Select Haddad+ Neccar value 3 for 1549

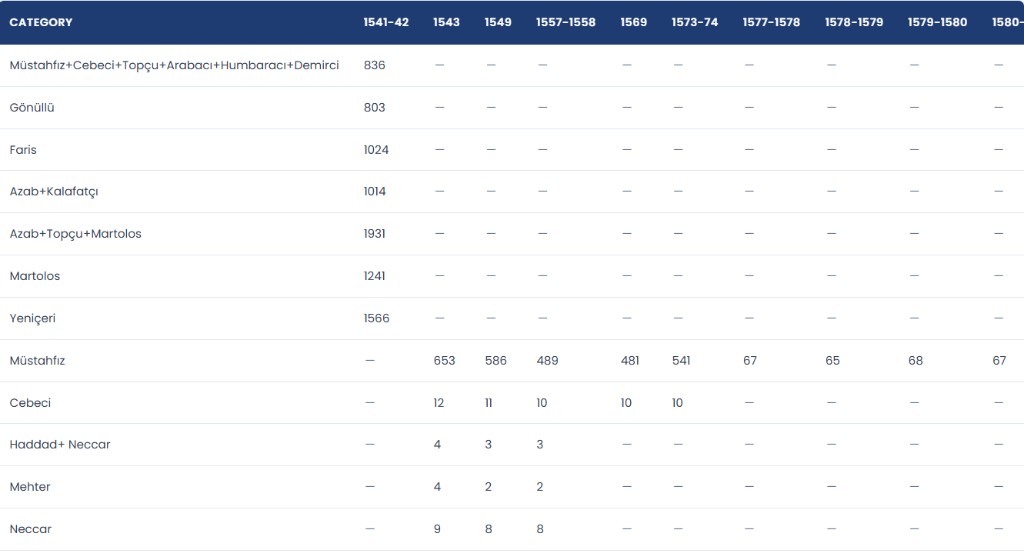(488, 444)
